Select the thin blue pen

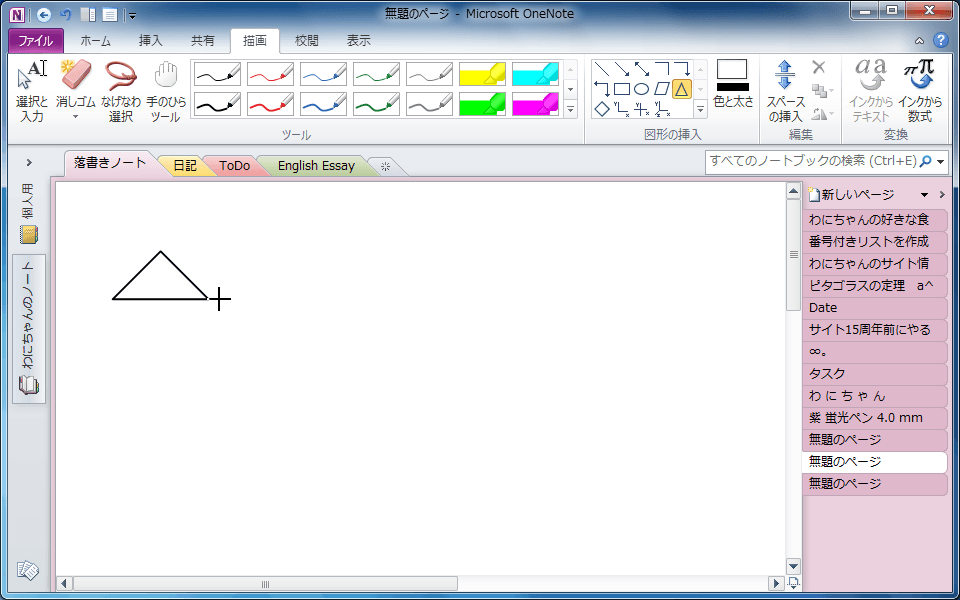[323, 74]
